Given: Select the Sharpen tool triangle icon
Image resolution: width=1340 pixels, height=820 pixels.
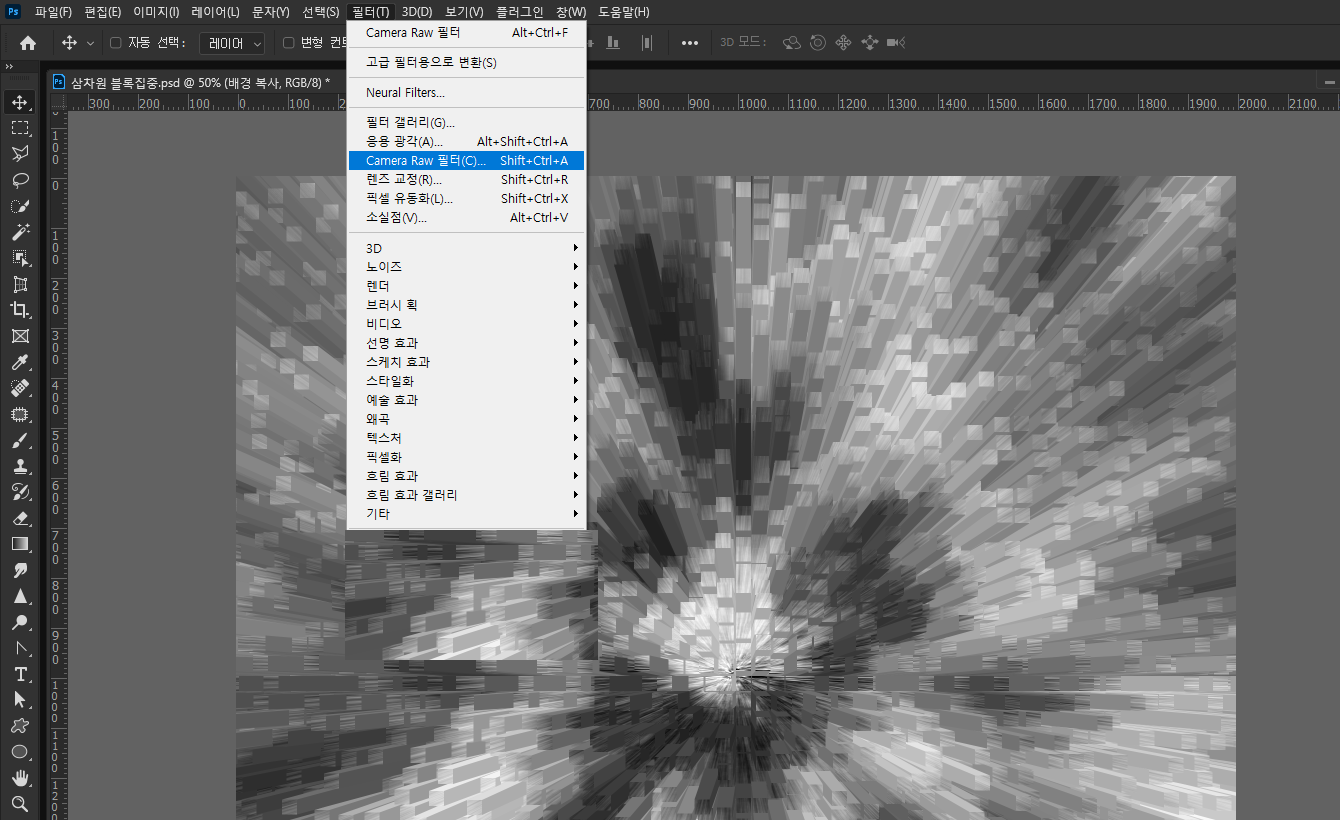Looking at the screenshot, I should click(20, 596).
